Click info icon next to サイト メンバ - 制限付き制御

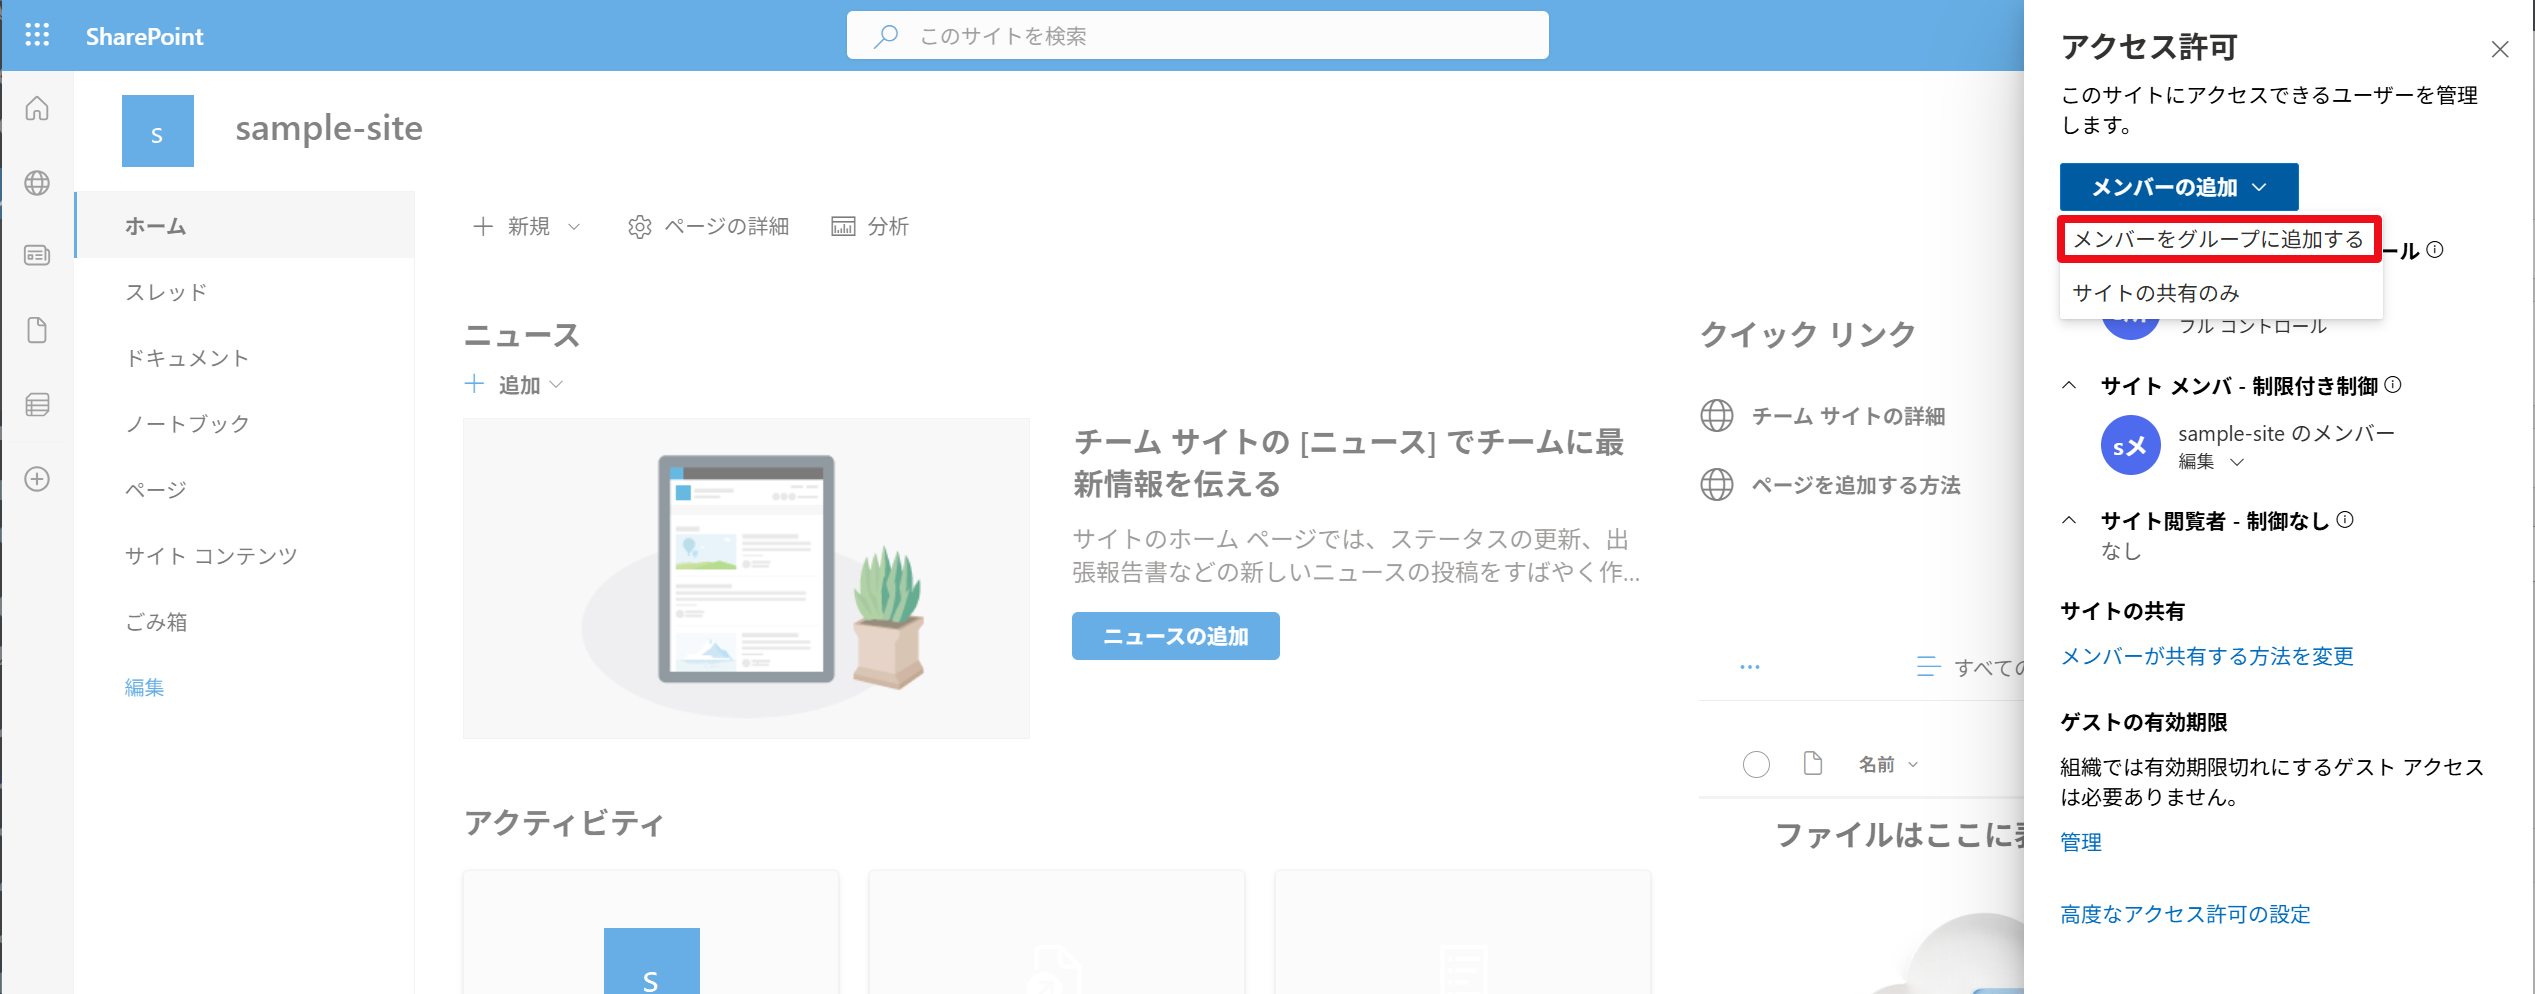(x=2393, y=385)
